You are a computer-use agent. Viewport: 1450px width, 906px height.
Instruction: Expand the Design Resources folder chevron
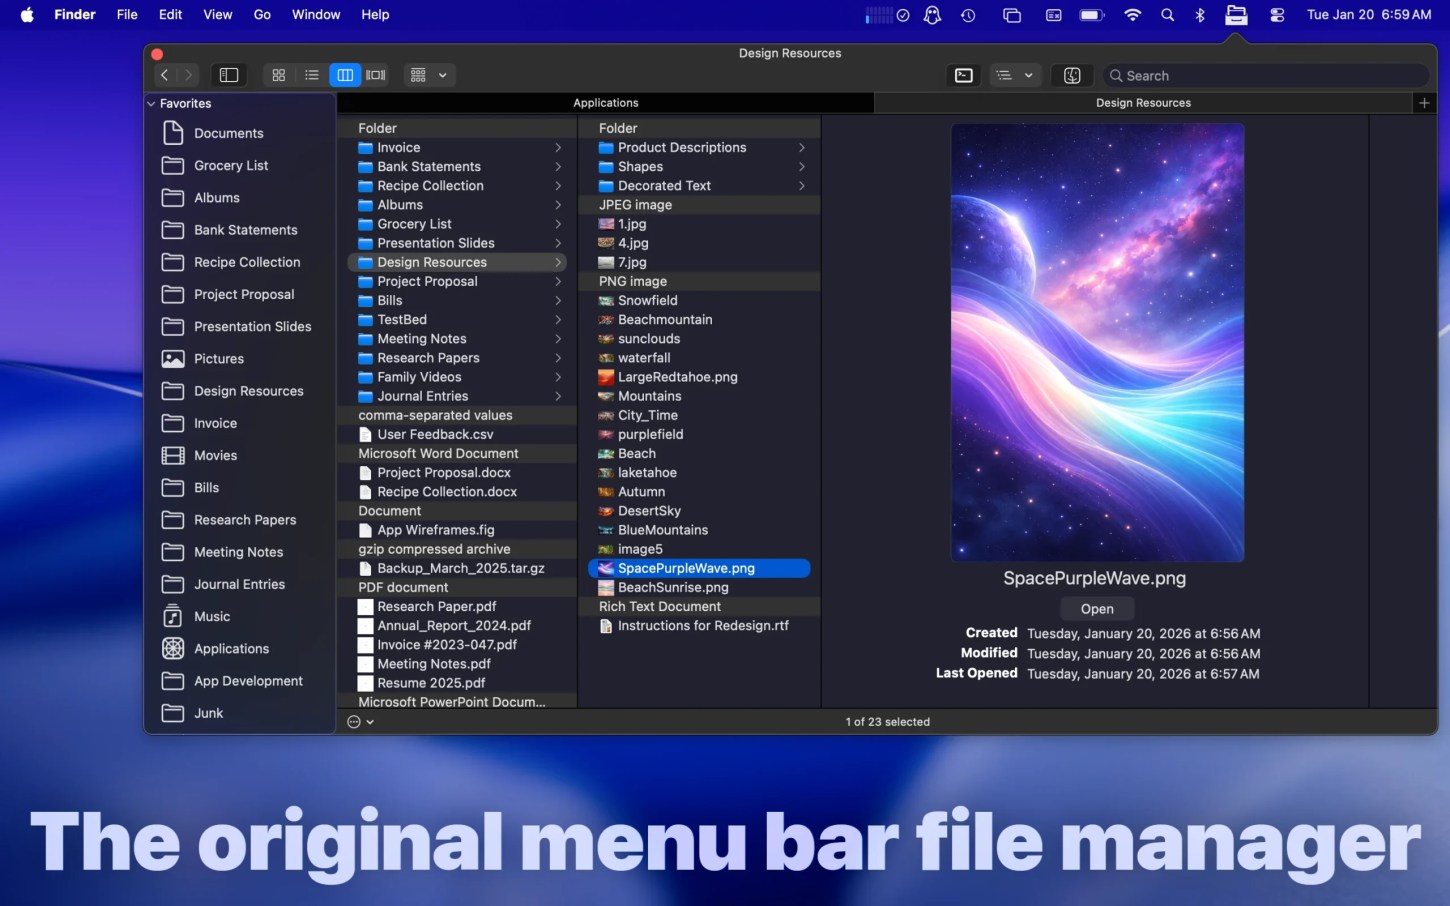tap(559, 262)
